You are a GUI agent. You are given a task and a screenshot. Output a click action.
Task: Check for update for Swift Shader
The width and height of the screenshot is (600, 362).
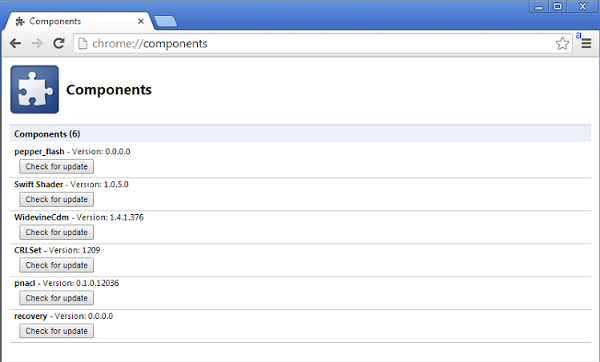click(57, 199)
